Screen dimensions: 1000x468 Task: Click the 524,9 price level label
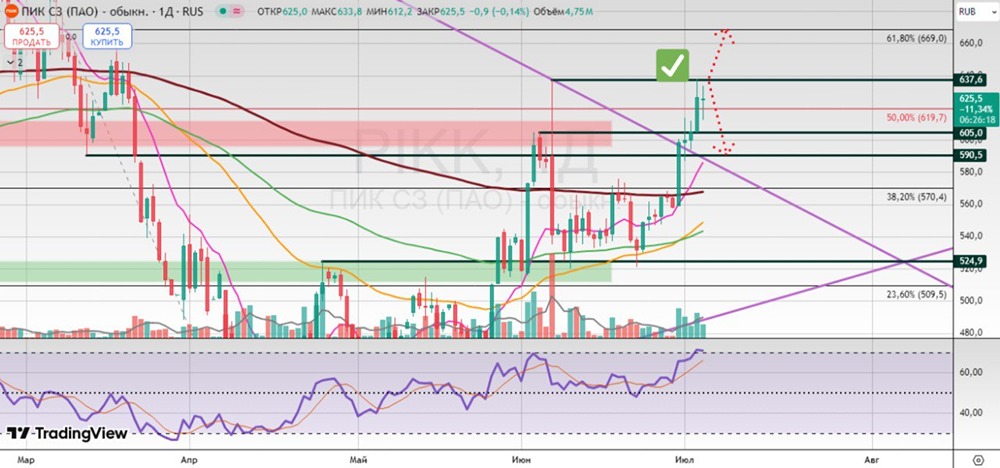coord(969,261)
